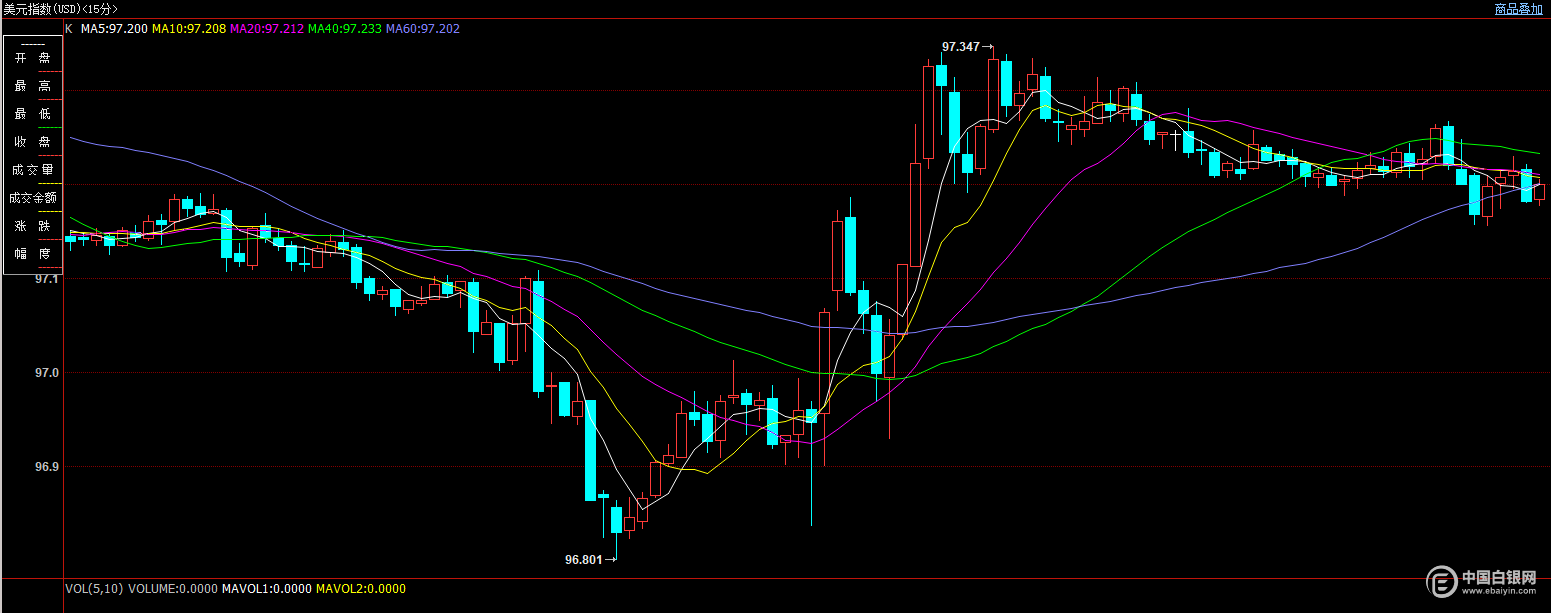Open the 商品叠加 overlay link

[1518, 9]
